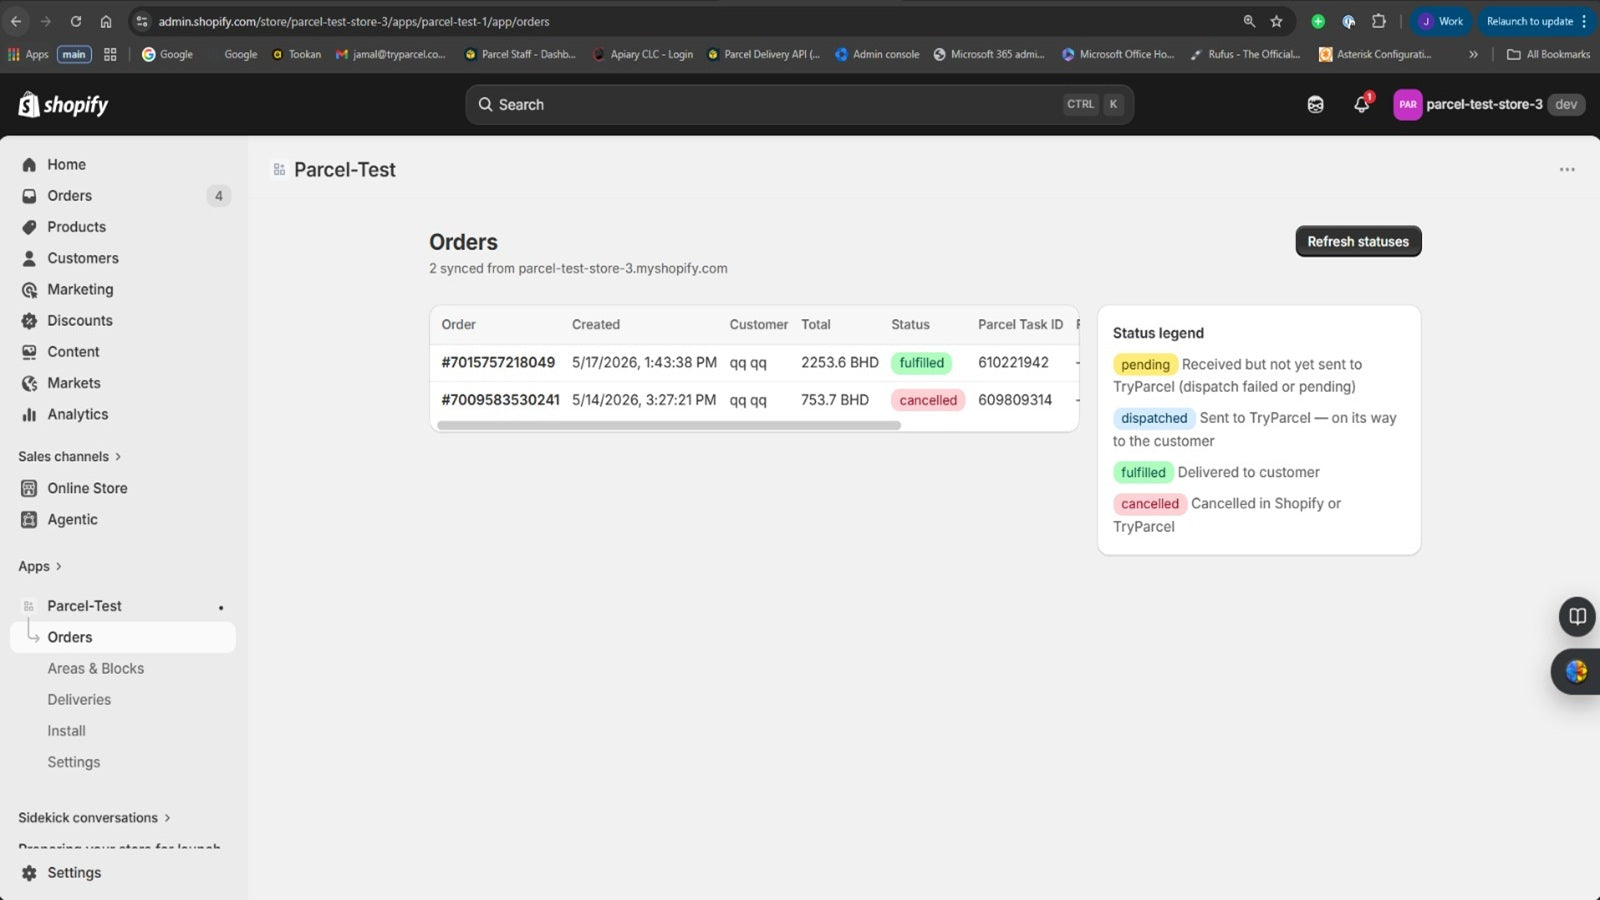The width and height of the screenshot is (1600, 900).
Task: Reload the browser page
Action: [76, 21]
